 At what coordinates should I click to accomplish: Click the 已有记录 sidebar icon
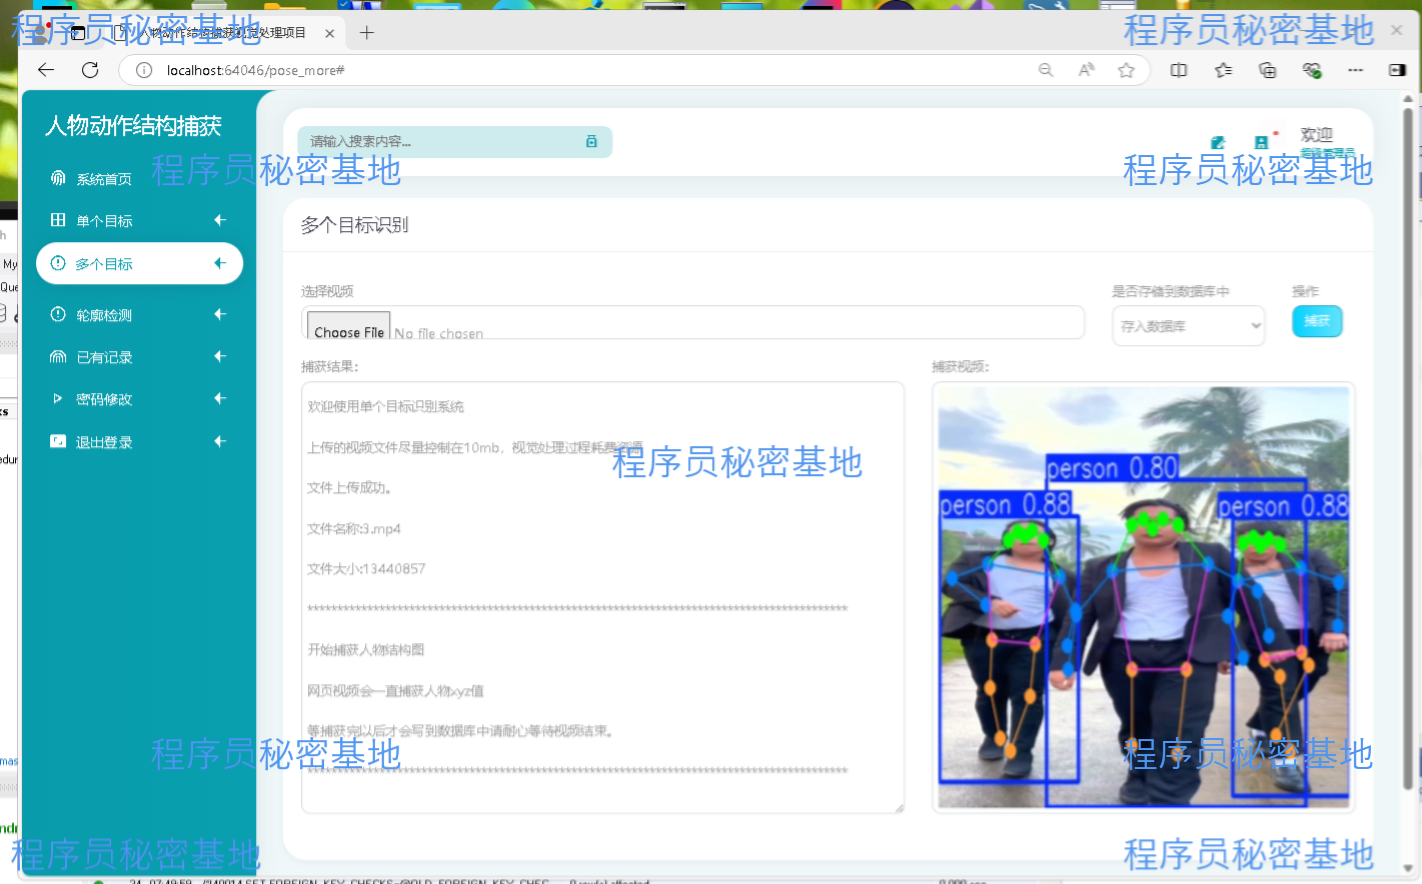pyautogui.click(x=58, y=357)
